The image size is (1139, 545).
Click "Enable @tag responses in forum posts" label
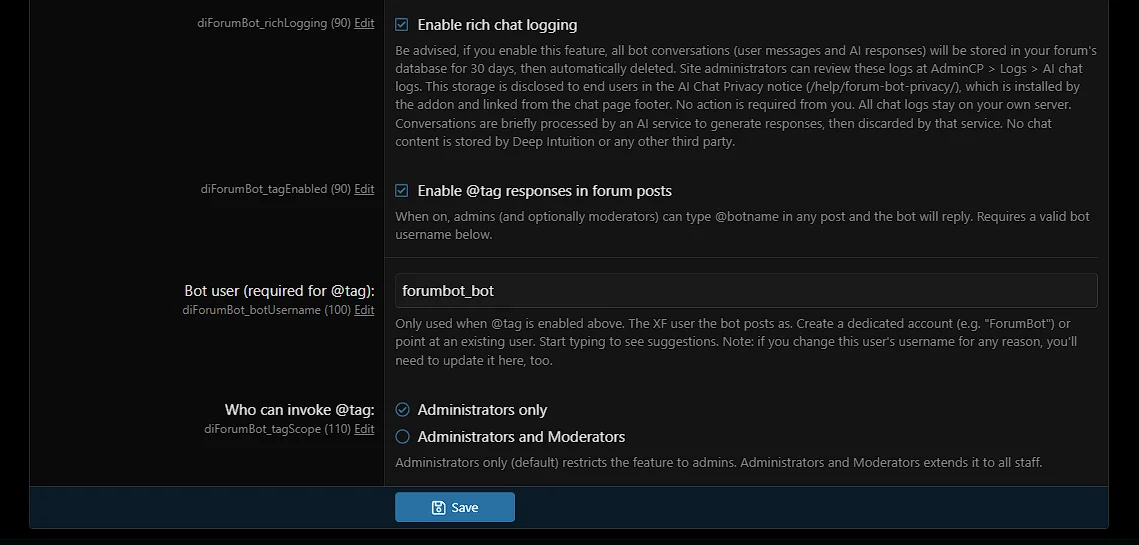click(544, 191)
